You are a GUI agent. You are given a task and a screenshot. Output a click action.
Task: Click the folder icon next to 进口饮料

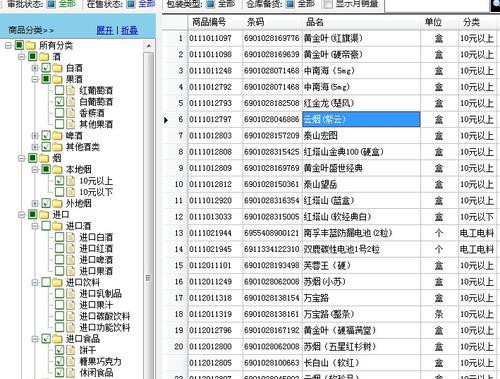click(x=57, y=282)
